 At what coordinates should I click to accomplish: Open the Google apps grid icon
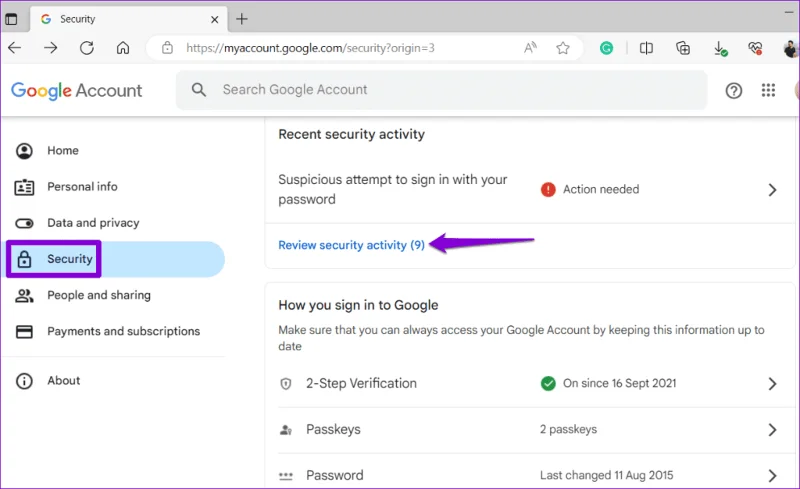(768, 90)
